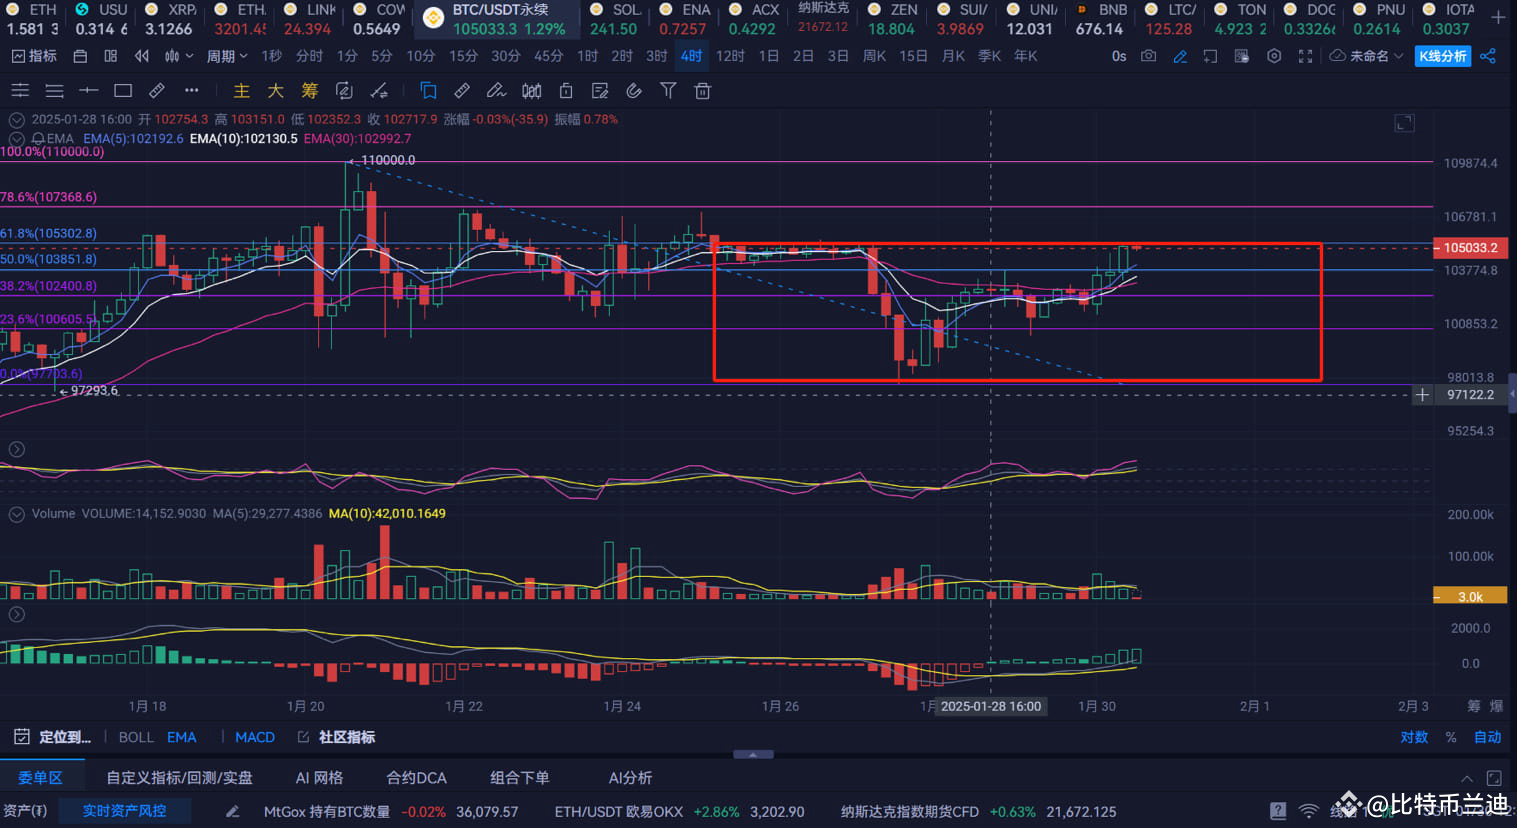Collapse the candle info header toggle
Viewport: 1517px width, 828px height.
pyautogui.click(x=17, y=119)
